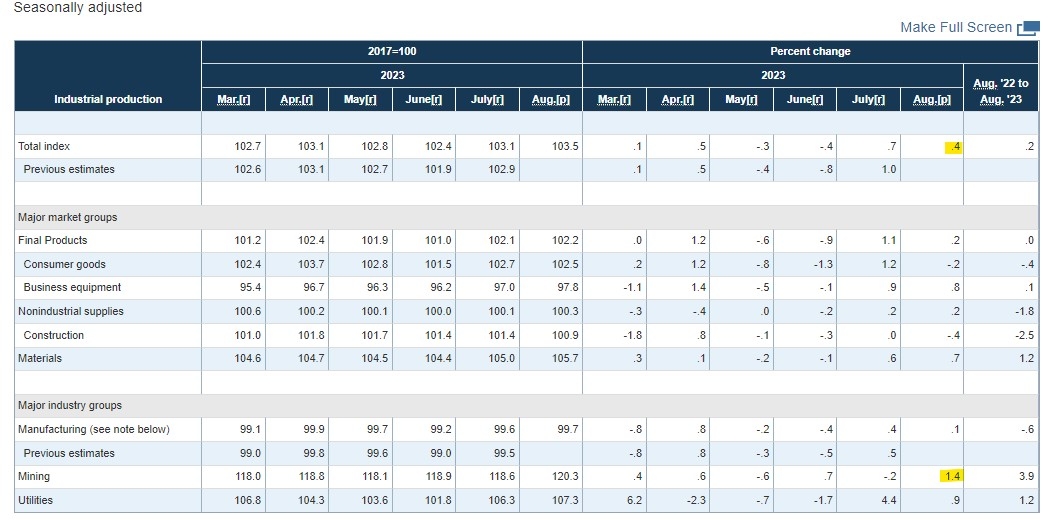Image resolution: width=1050 pixels, height=520 pixels.
Task: Click the Manufacturing (see note below) row label
Action: click(x=94, y=429)
